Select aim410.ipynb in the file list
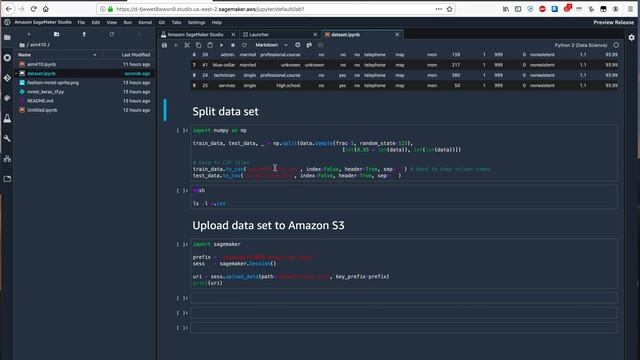Image resolution: width=640 pixels, height=360 pixels. pos(84,64)
